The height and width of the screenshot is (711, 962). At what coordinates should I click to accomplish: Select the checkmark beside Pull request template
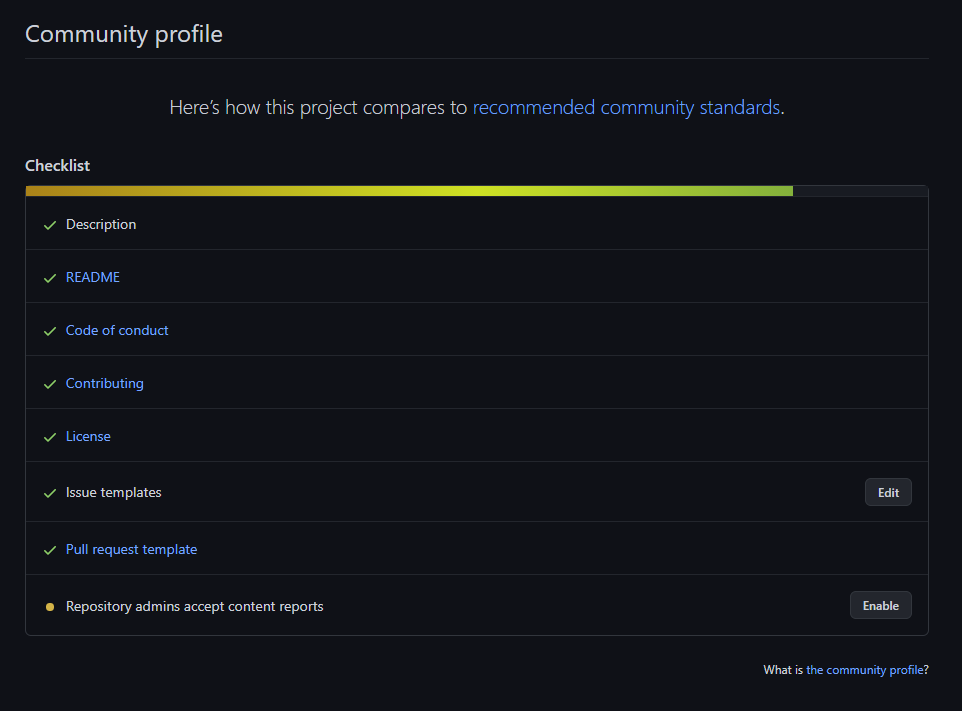pos(50,549)
